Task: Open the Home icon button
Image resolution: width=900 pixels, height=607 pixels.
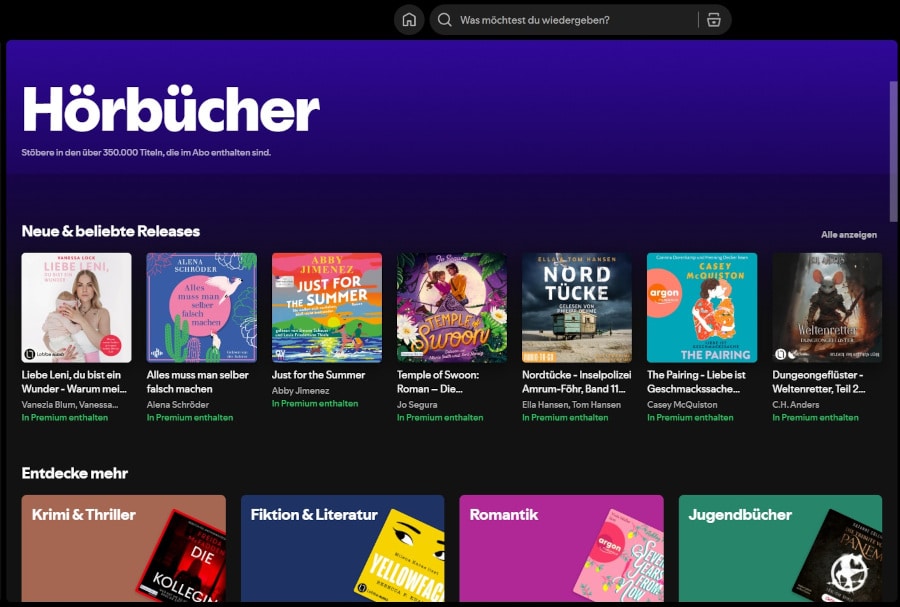Action: pos(409,20)
